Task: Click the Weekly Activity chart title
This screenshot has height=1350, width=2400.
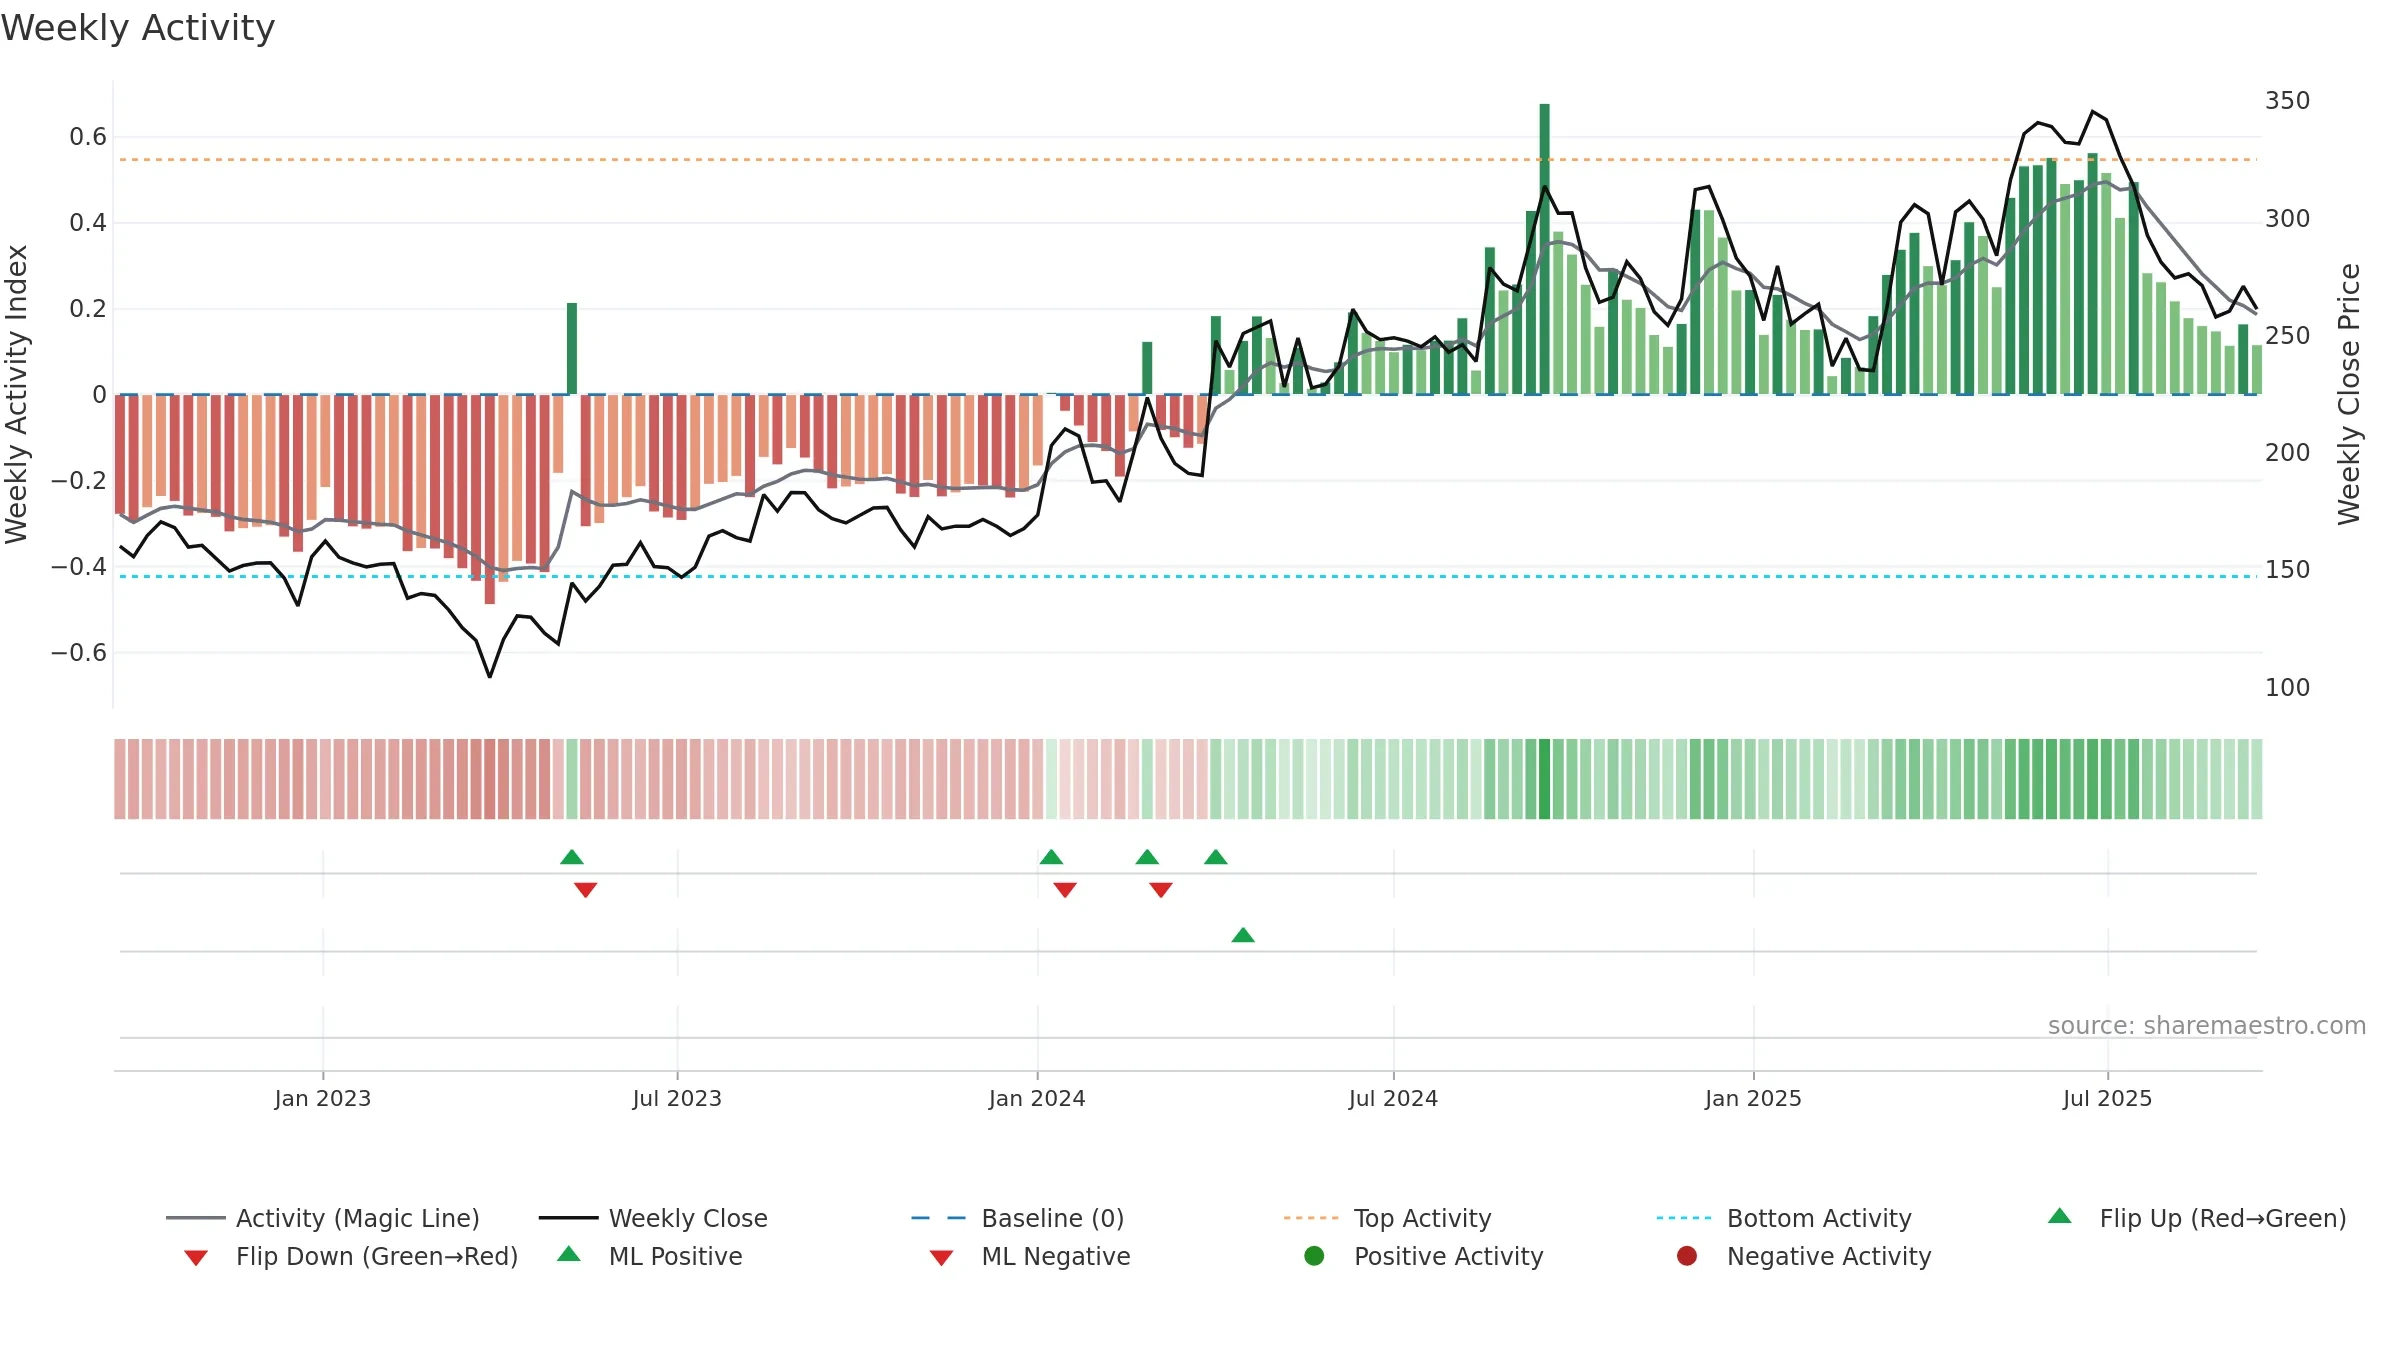Action: point(138,28)
